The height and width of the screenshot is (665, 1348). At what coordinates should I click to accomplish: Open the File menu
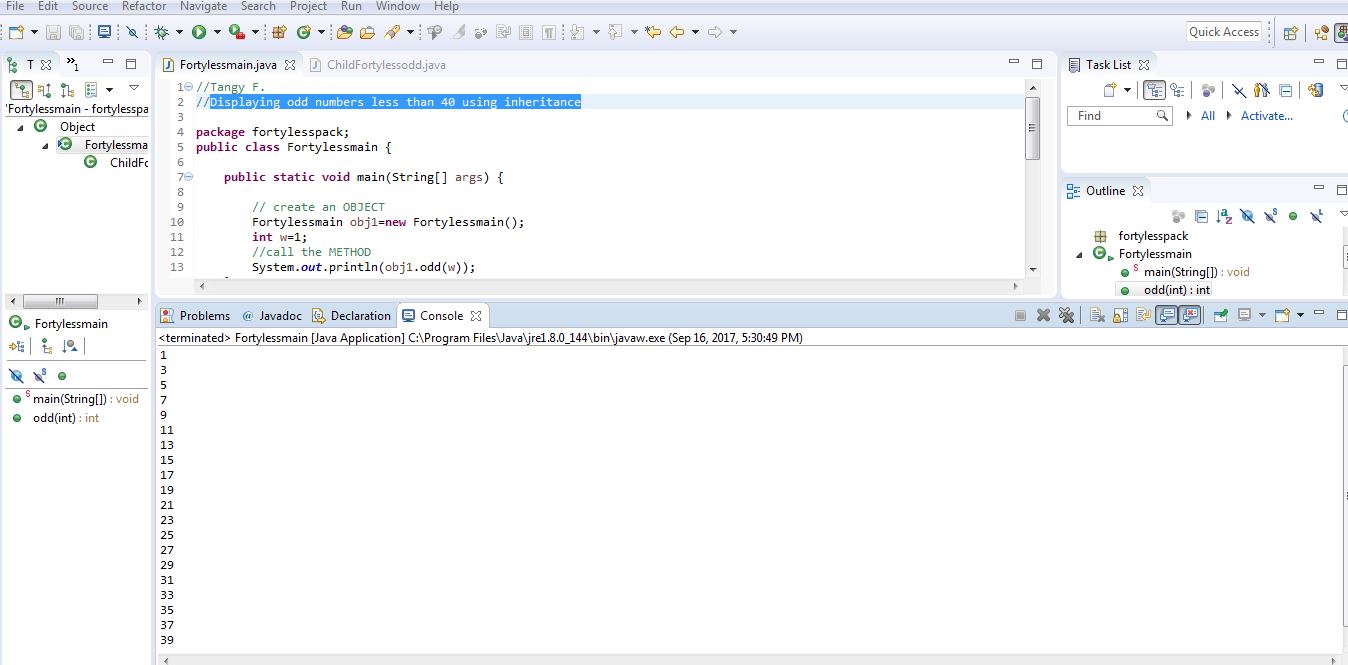pos(15,6)
